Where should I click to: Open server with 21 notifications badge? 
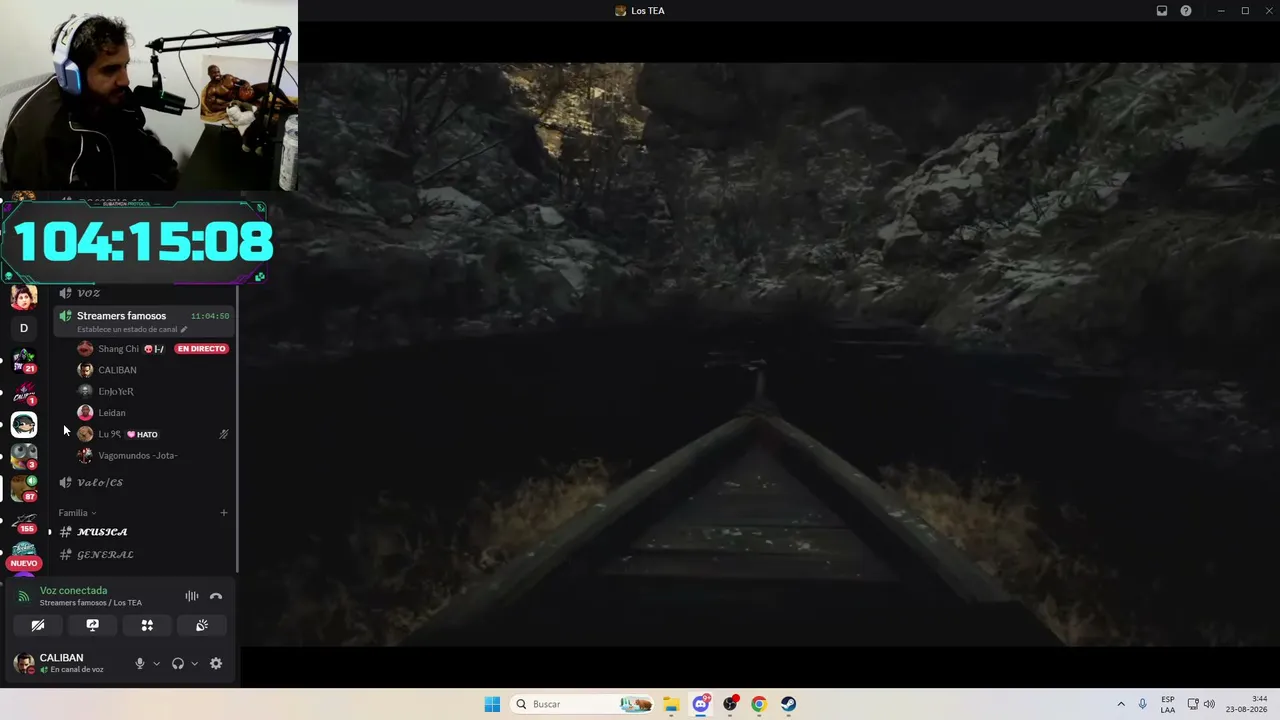point(24,360)
